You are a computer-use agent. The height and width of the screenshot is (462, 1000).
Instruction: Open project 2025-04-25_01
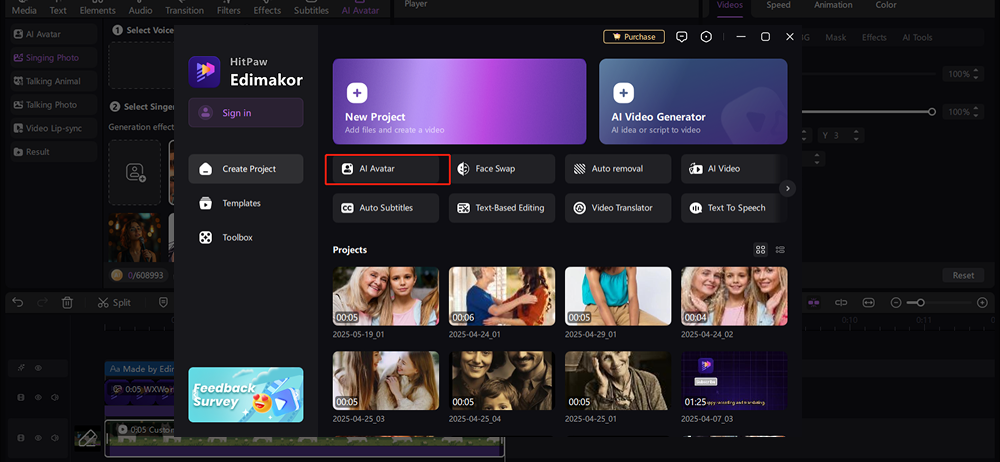[618, 381]
